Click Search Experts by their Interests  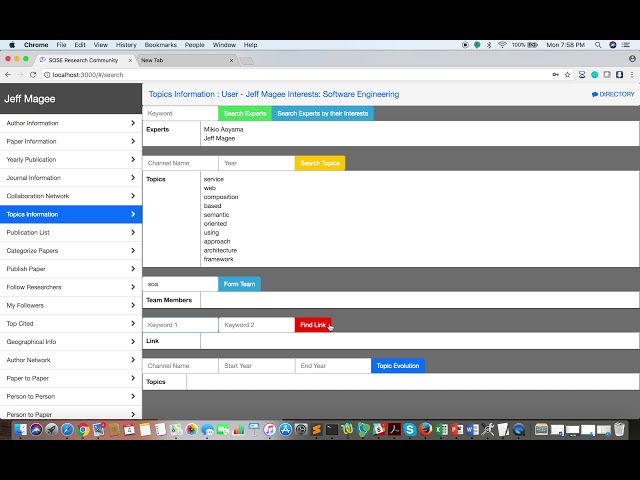322,113
